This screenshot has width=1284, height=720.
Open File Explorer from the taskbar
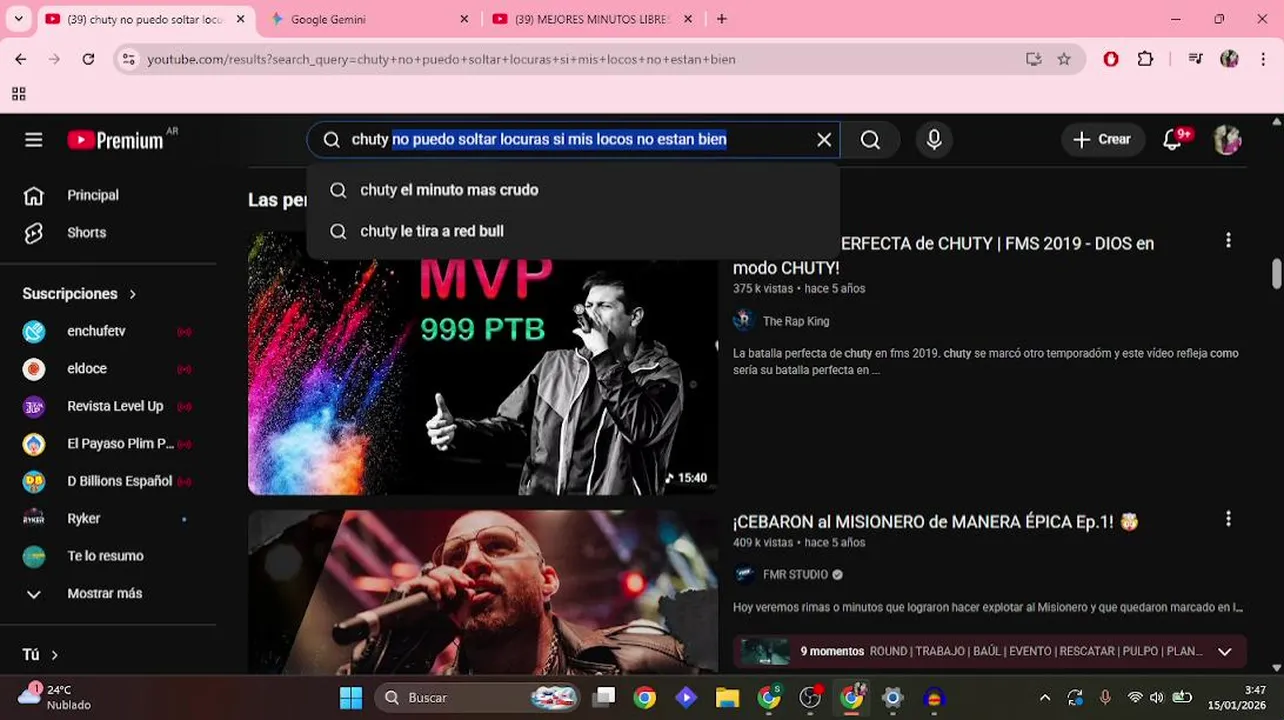[x=727, y=698]
